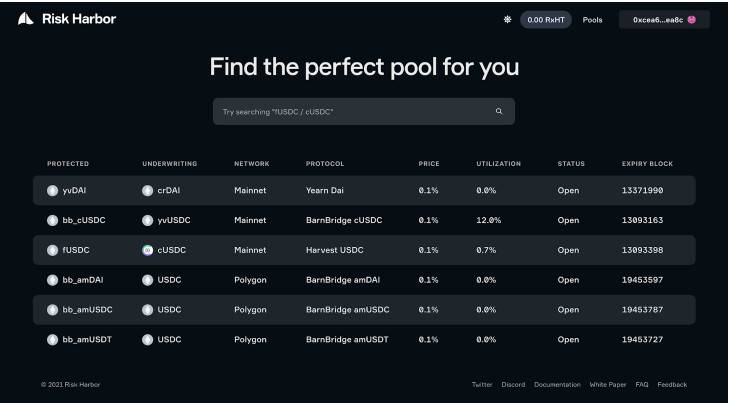Sort by the Expiry Block column header
This screenshot has width=730, height=403.
[647, 164]
